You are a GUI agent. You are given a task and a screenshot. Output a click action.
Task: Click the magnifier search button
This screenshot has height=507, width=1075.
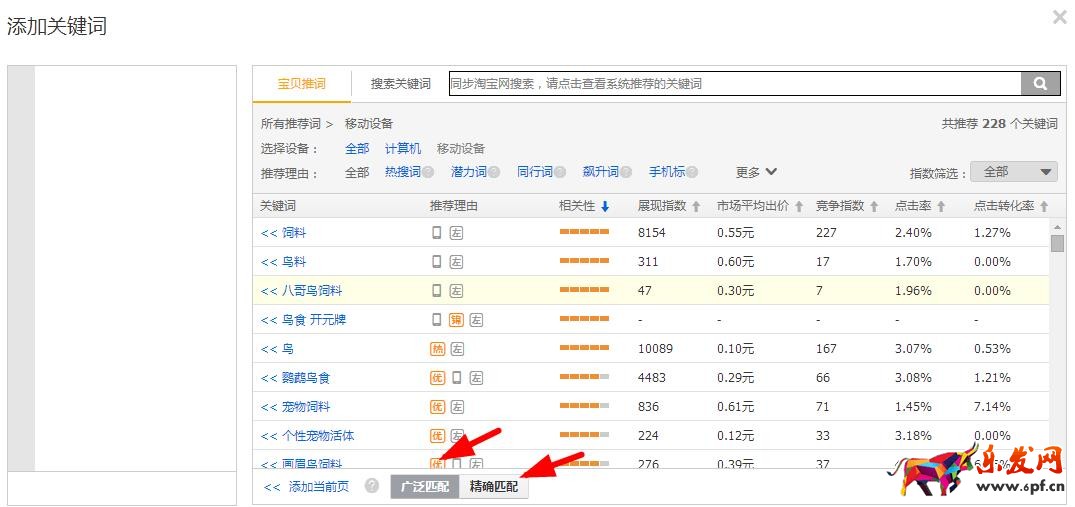[1040, 84]
